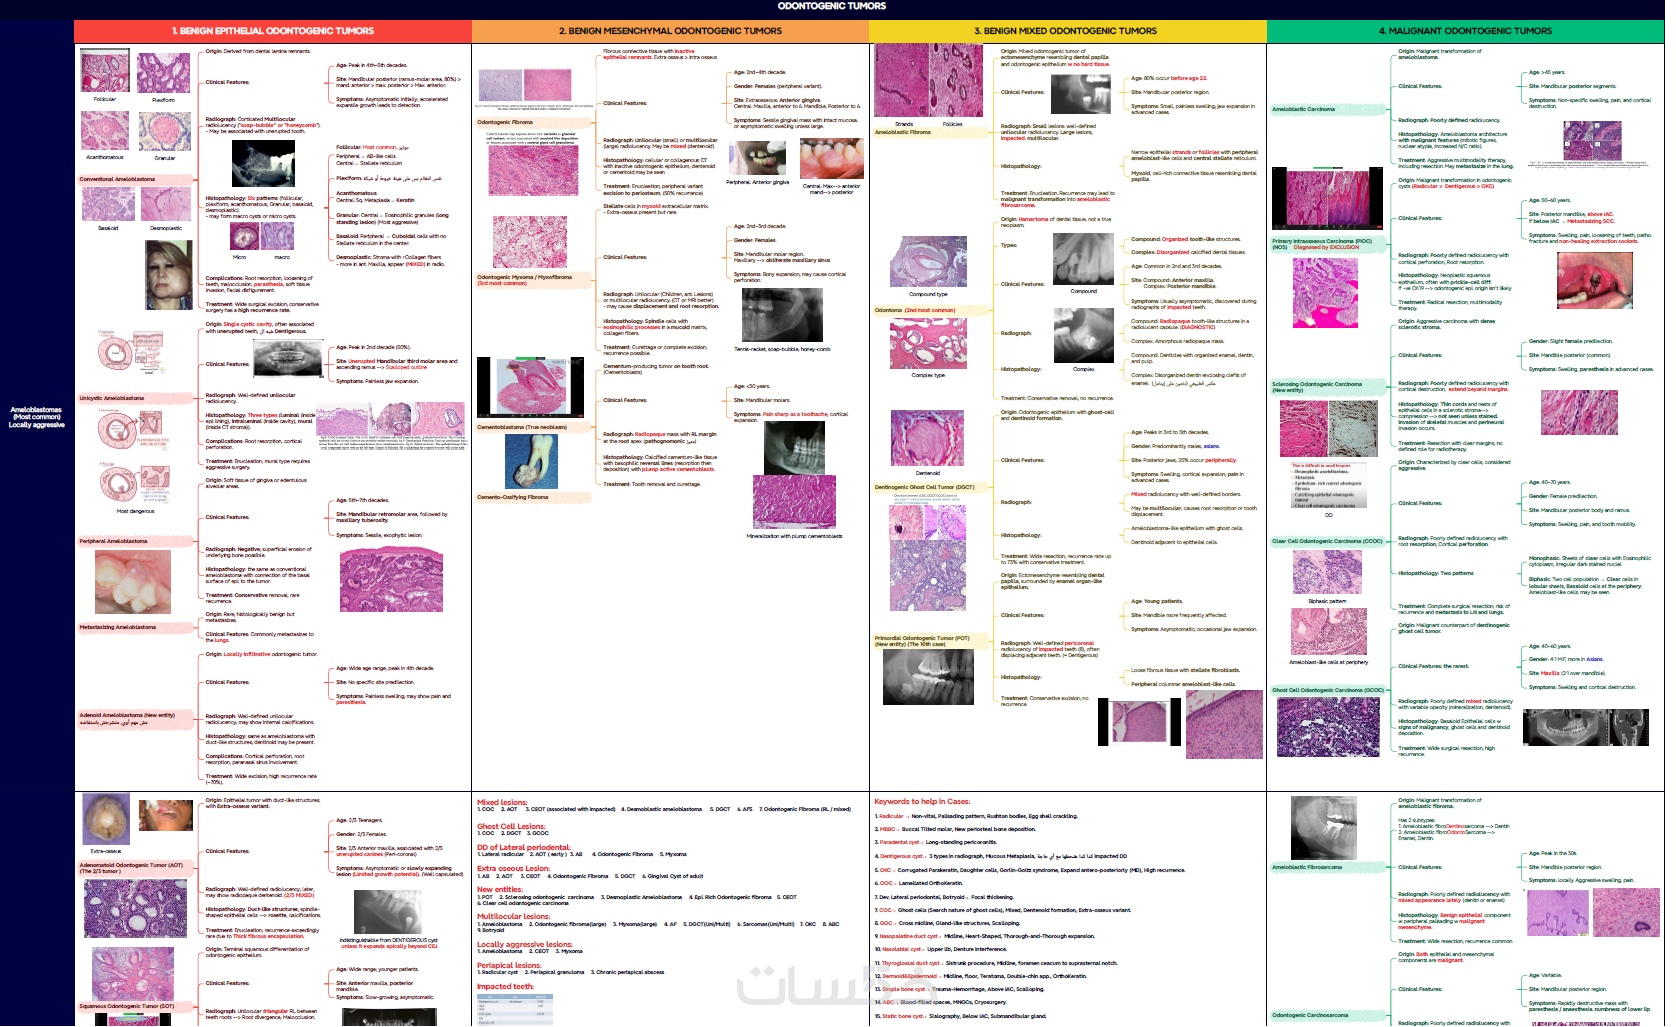Click the Cemento-Ossifying Fibroma node label
The image size is (1676, 1027).
tap(533, 497)
